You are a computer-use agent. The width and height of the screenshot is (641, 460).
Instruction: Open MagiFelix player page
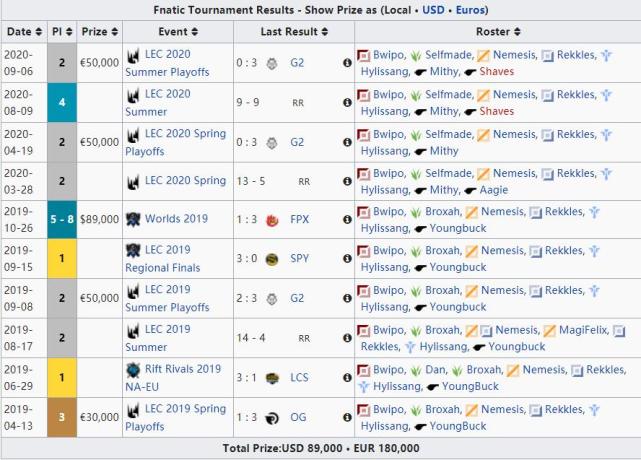click(584, 330)
